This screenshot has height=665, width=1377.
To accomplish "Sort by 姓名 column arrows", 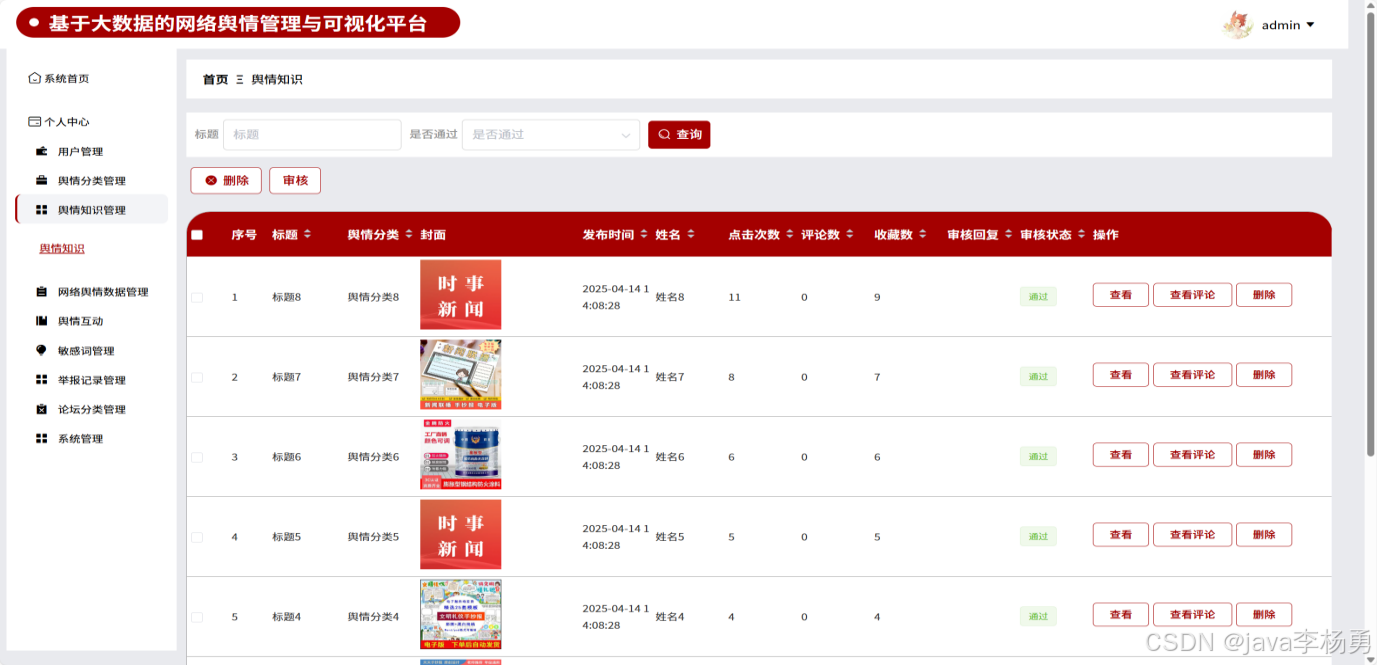I will (x=691, y=234).
